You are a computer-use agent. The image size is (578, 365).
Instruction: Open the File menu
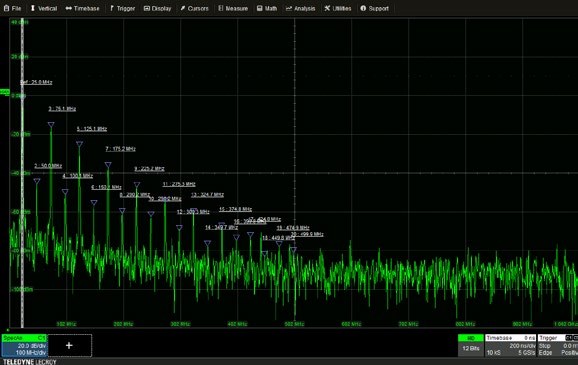[x=13, y=8]
